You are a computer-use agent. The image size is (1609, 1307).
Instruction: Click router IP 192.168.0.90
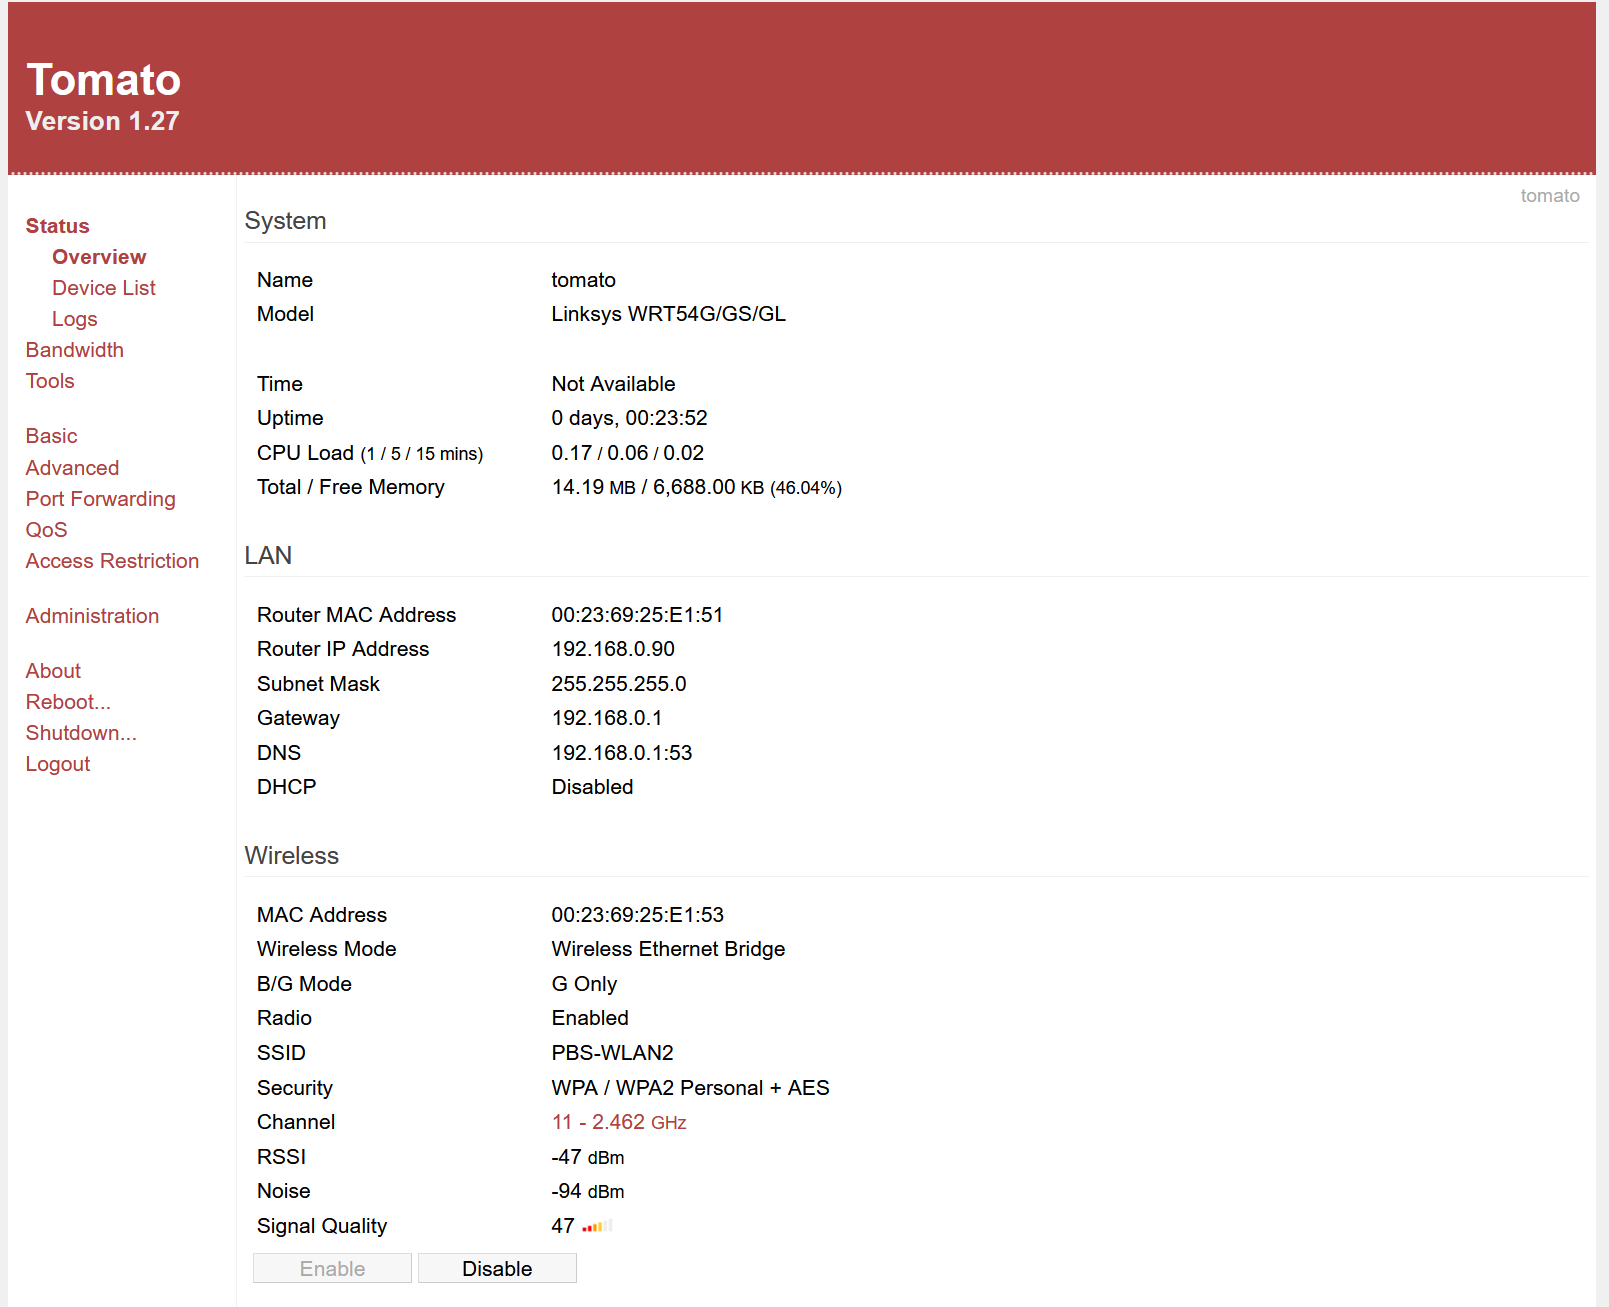point(613,649)
